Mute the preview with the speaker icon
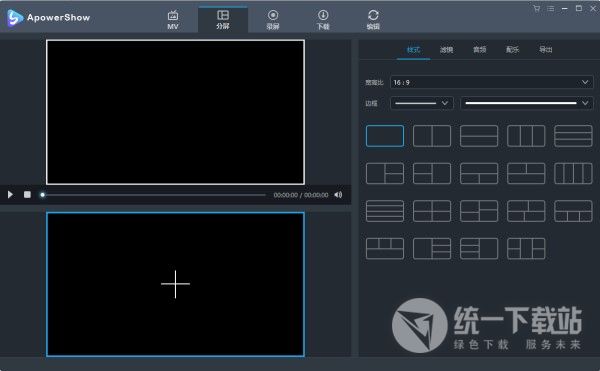The width and height of the screenshot is (600, 371). click(x=338, y=195)
